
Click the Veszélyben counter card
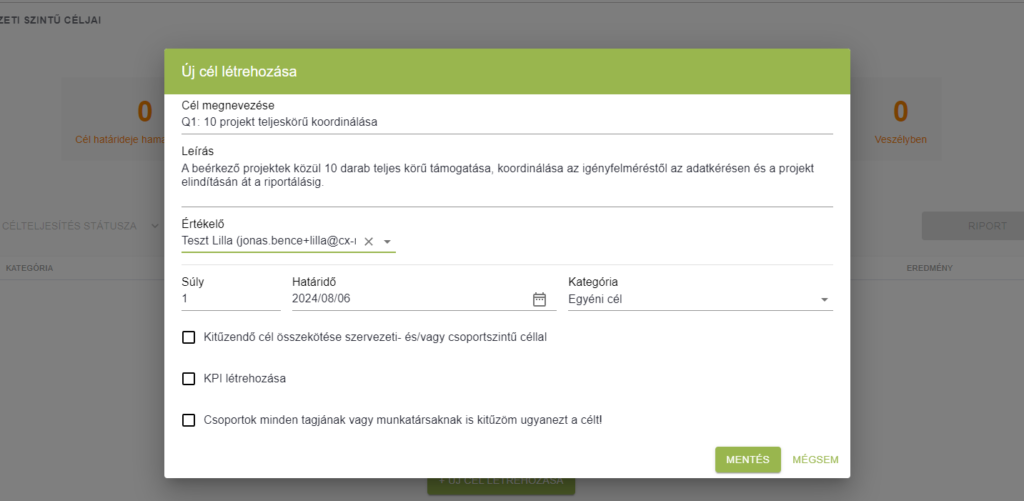pos(901,122)
